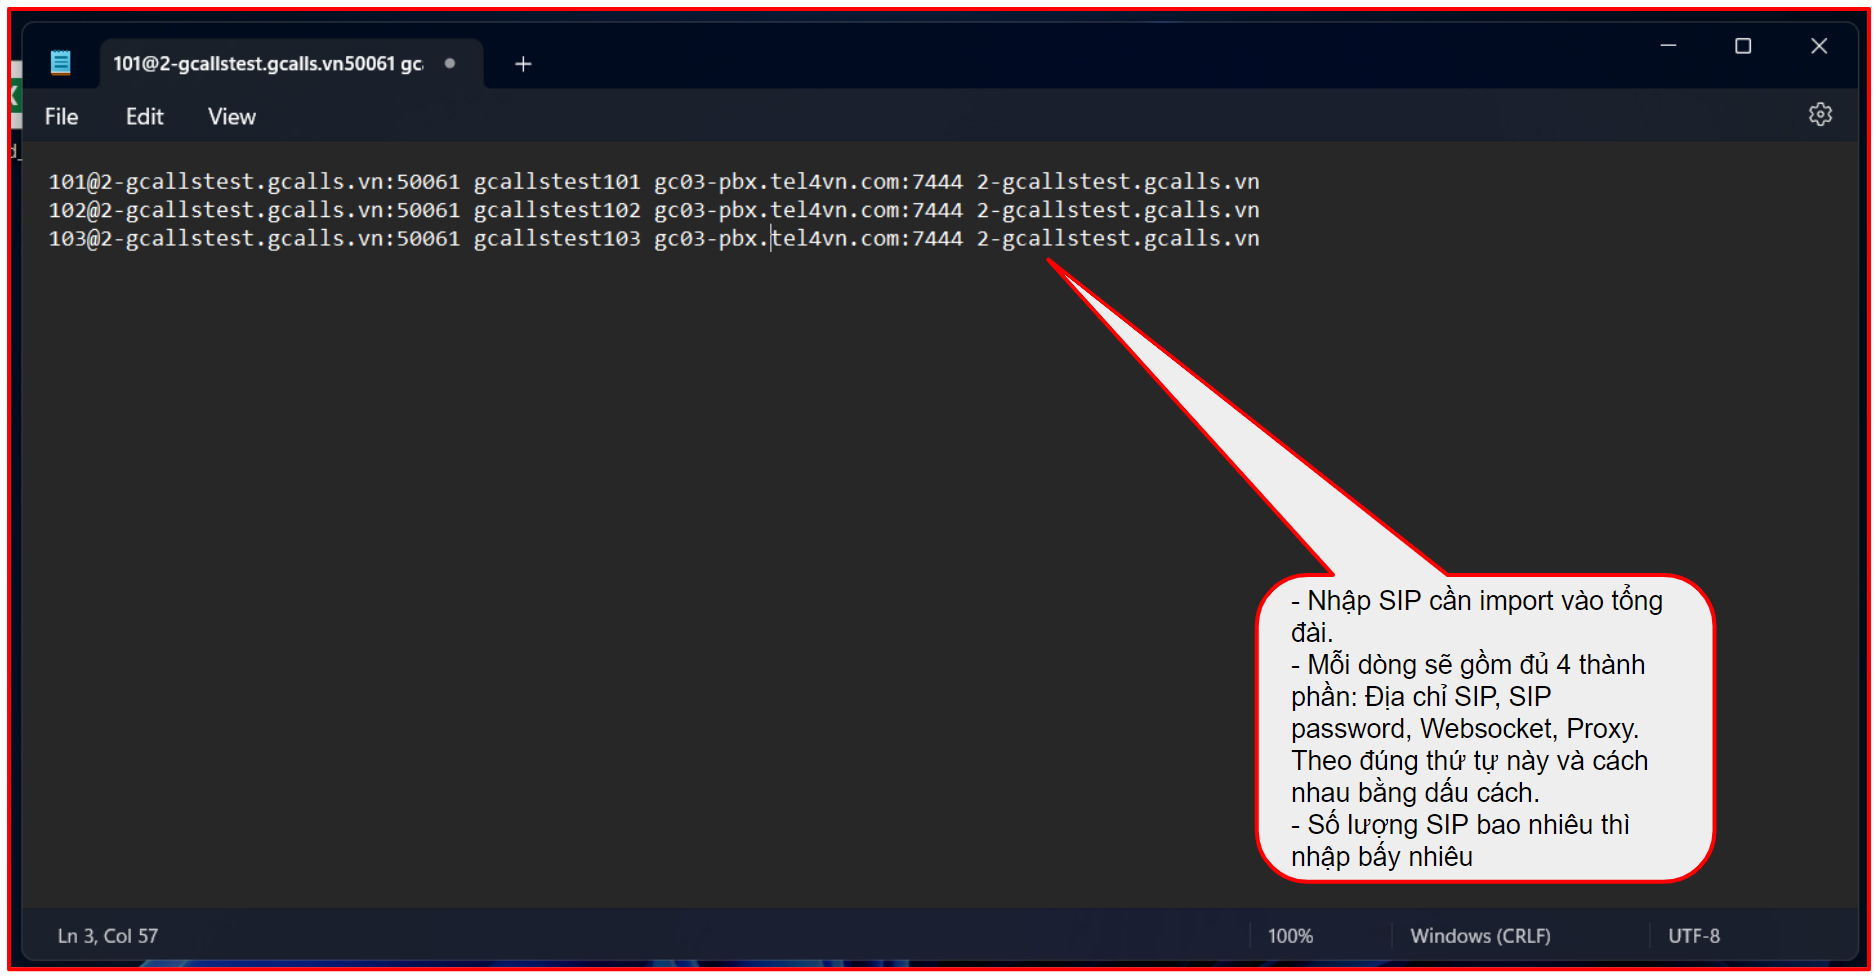Place cursor on gcallstest102 password text
Image resolution: width=1875 pixels, height=977 pixels.
(x=557, y=210)
